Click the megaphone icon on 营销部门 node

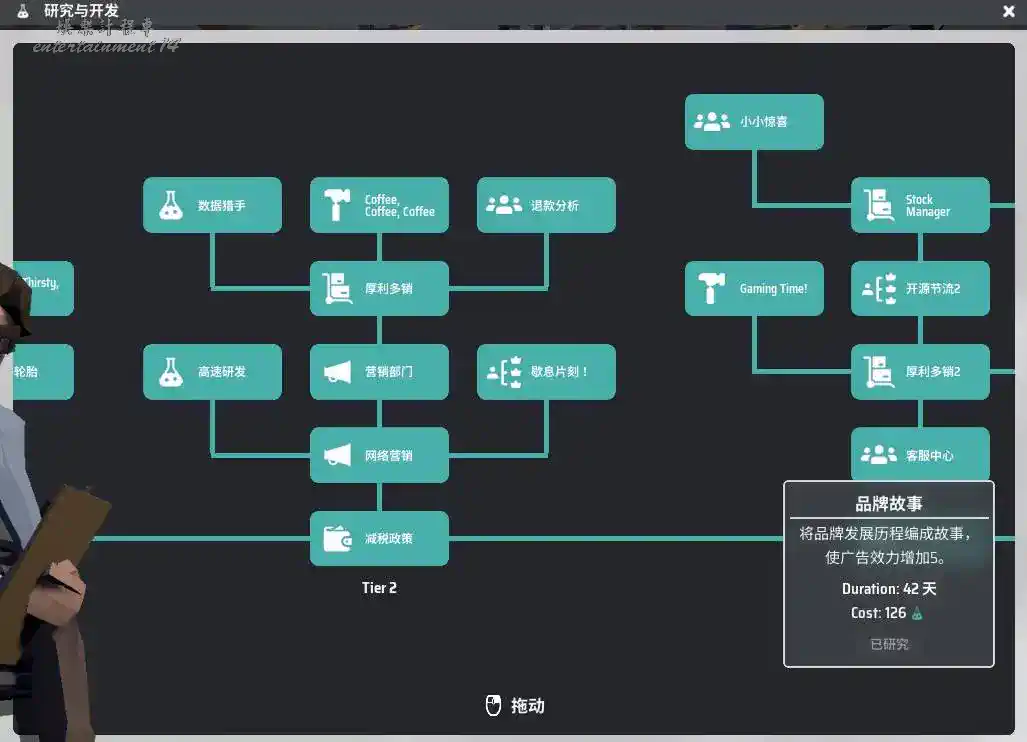coord(337,372)
